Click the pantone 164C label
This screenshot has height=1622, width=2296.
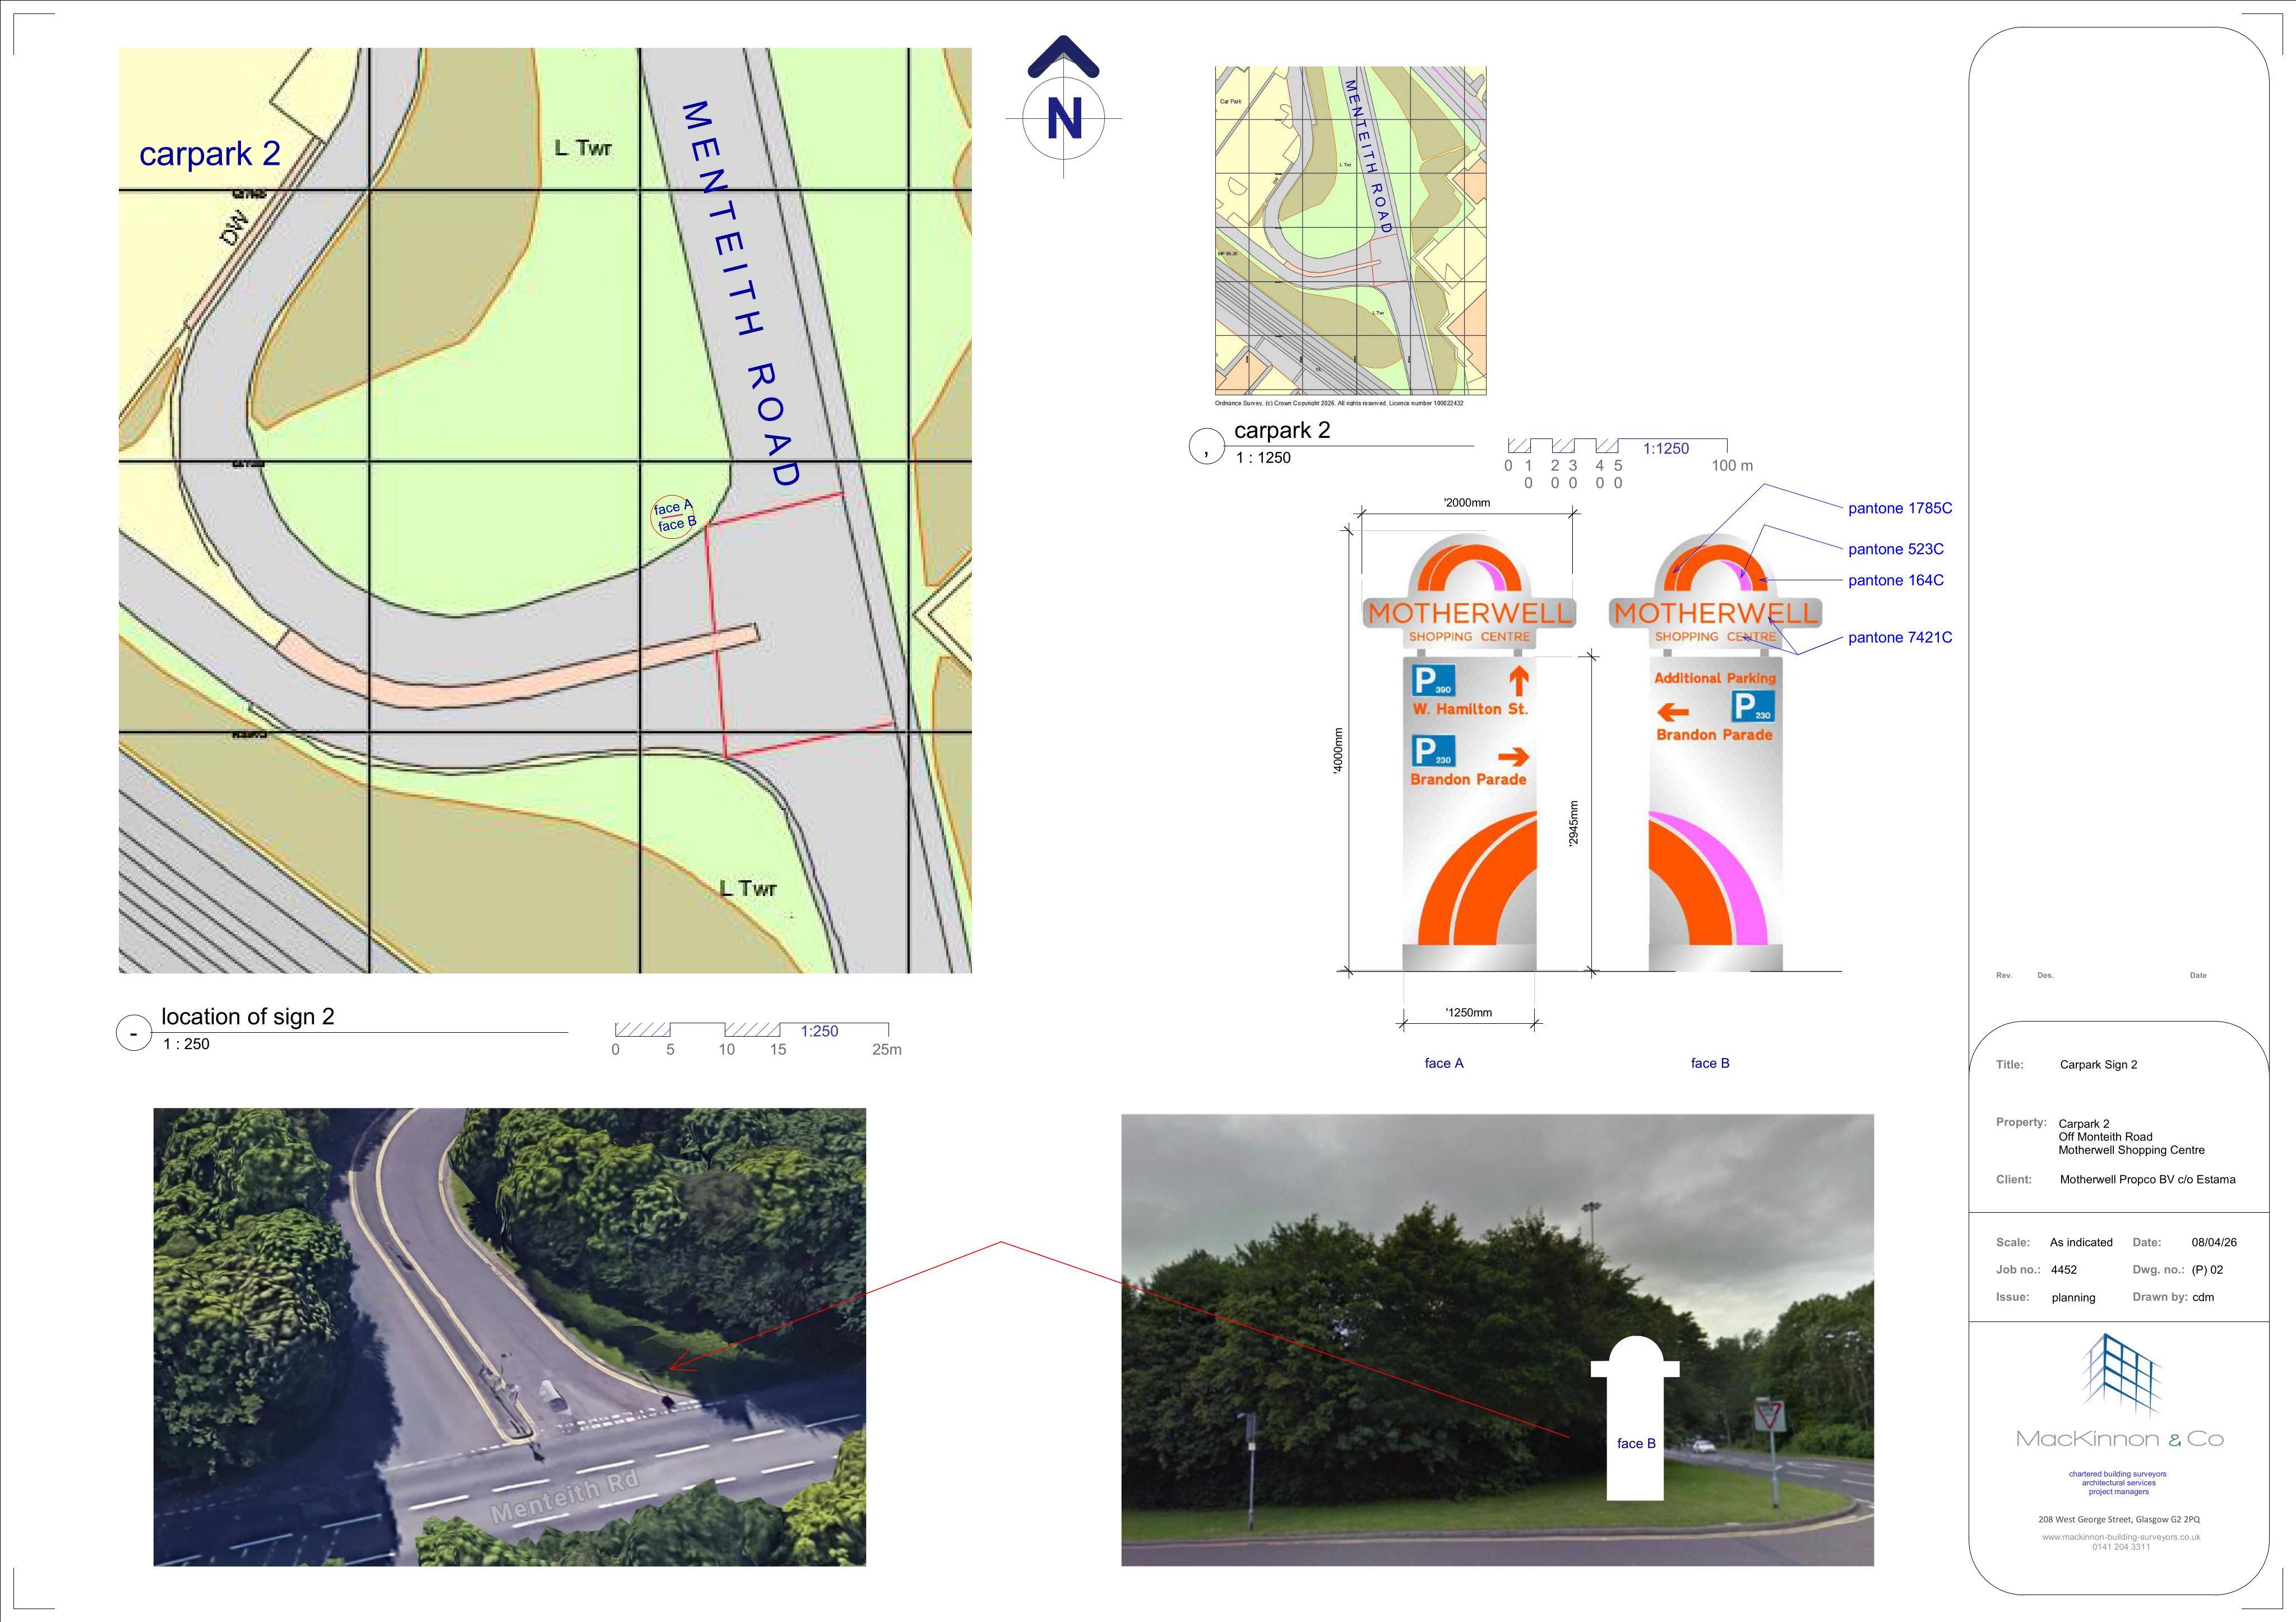1896,580
